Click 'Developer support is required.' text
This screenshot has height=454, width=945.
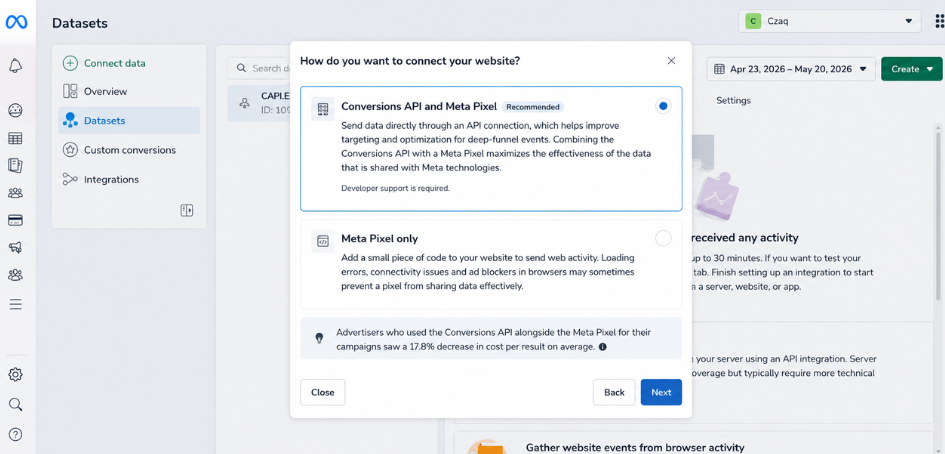[395, 188]
